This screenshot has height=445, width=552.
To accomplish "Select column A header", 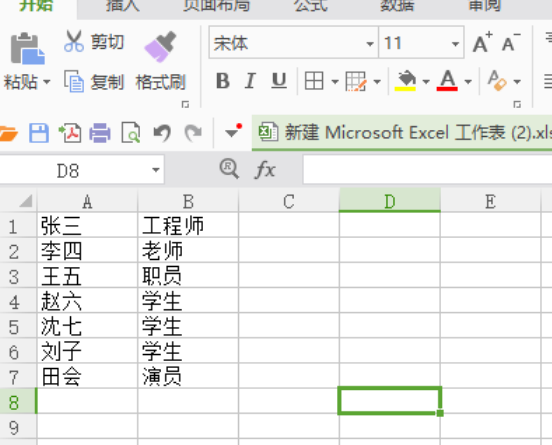I will click(87, 202).
